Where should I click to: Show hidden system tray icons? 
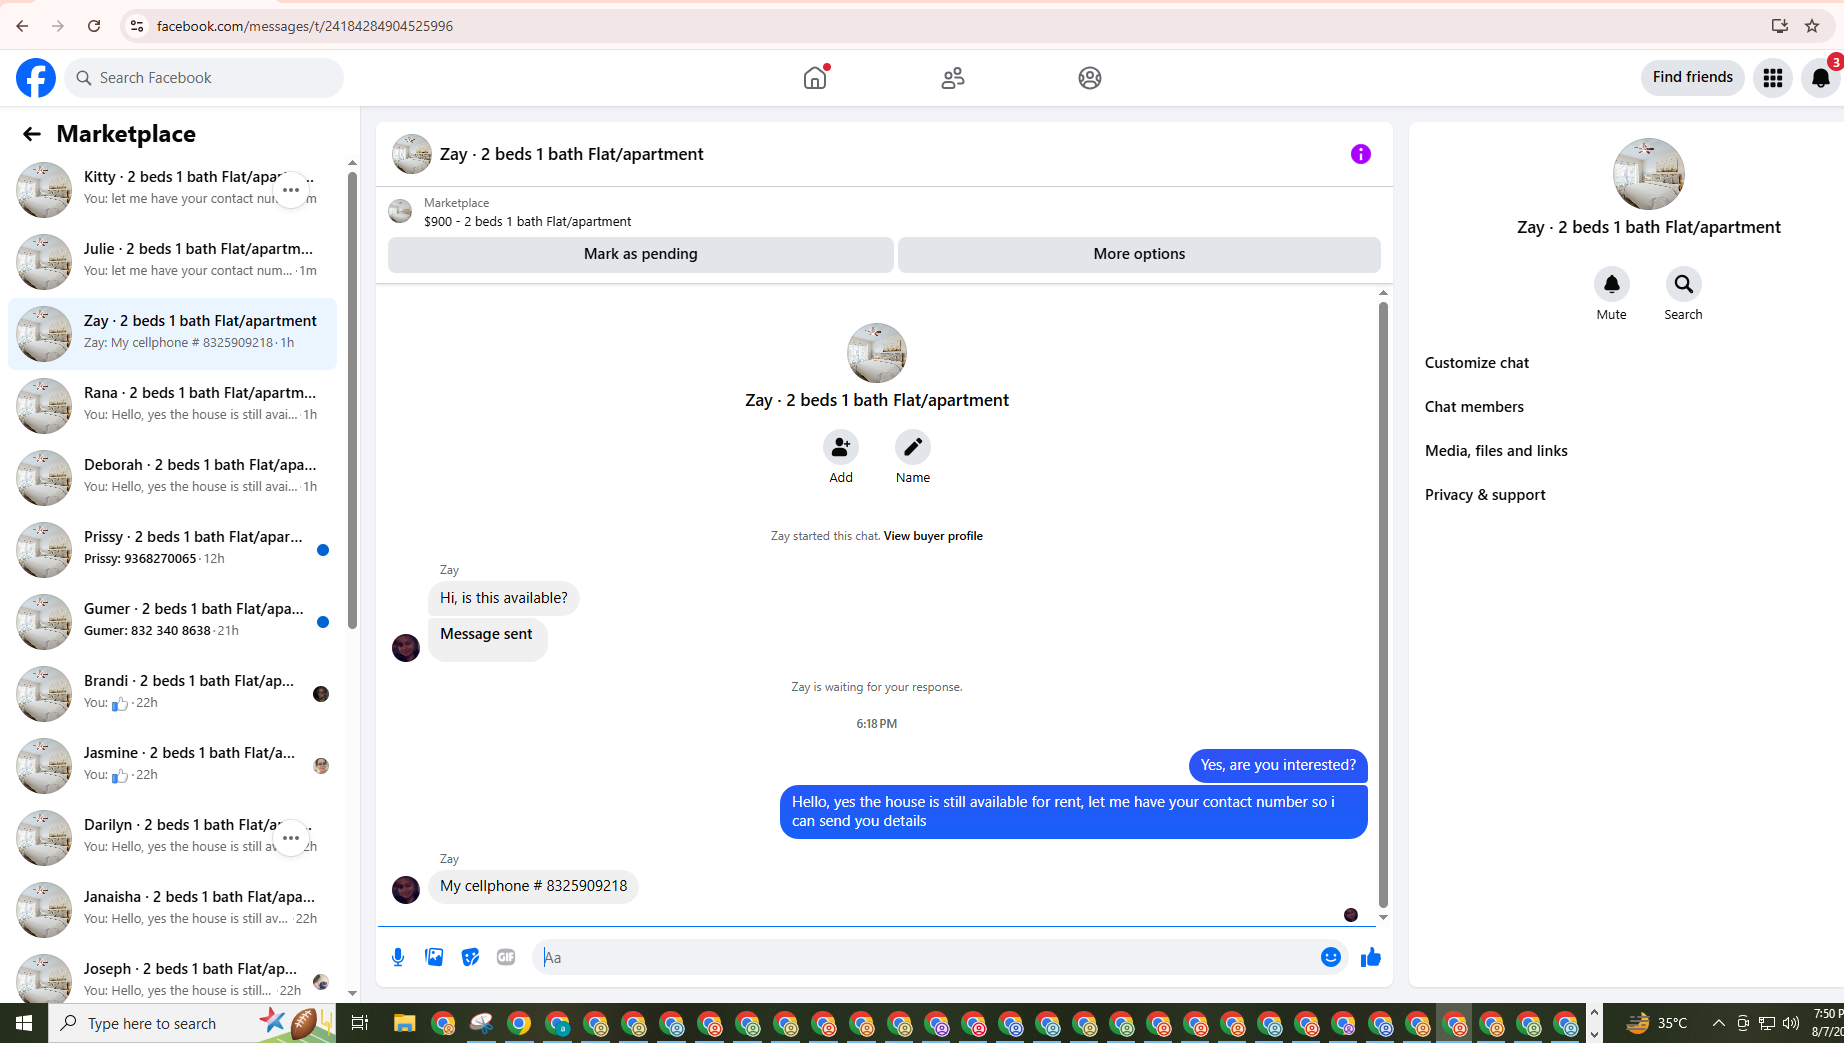pos(1718,1023)
